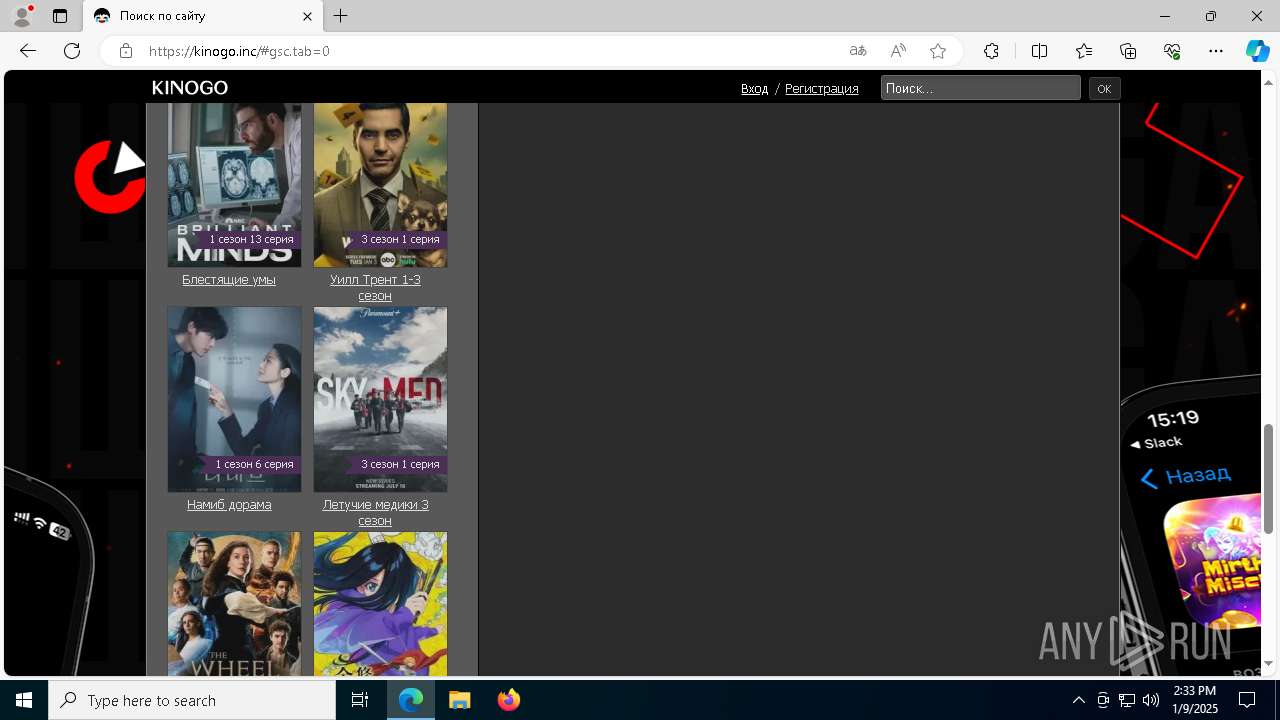
Task: Select the Поиск по сайту tab
Action: [x=203, y=16]
